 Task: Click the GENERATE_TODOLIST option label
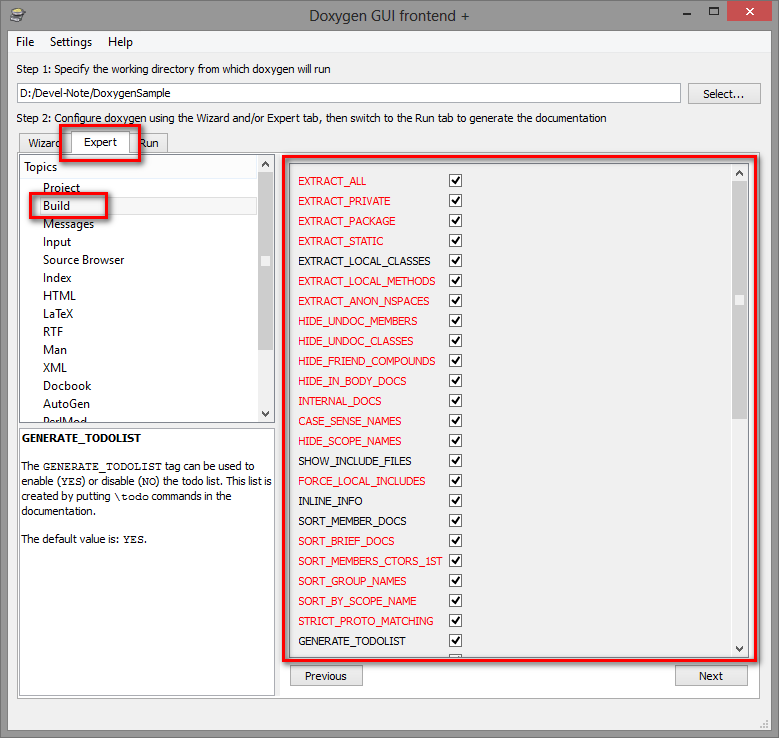pos(352,641)
